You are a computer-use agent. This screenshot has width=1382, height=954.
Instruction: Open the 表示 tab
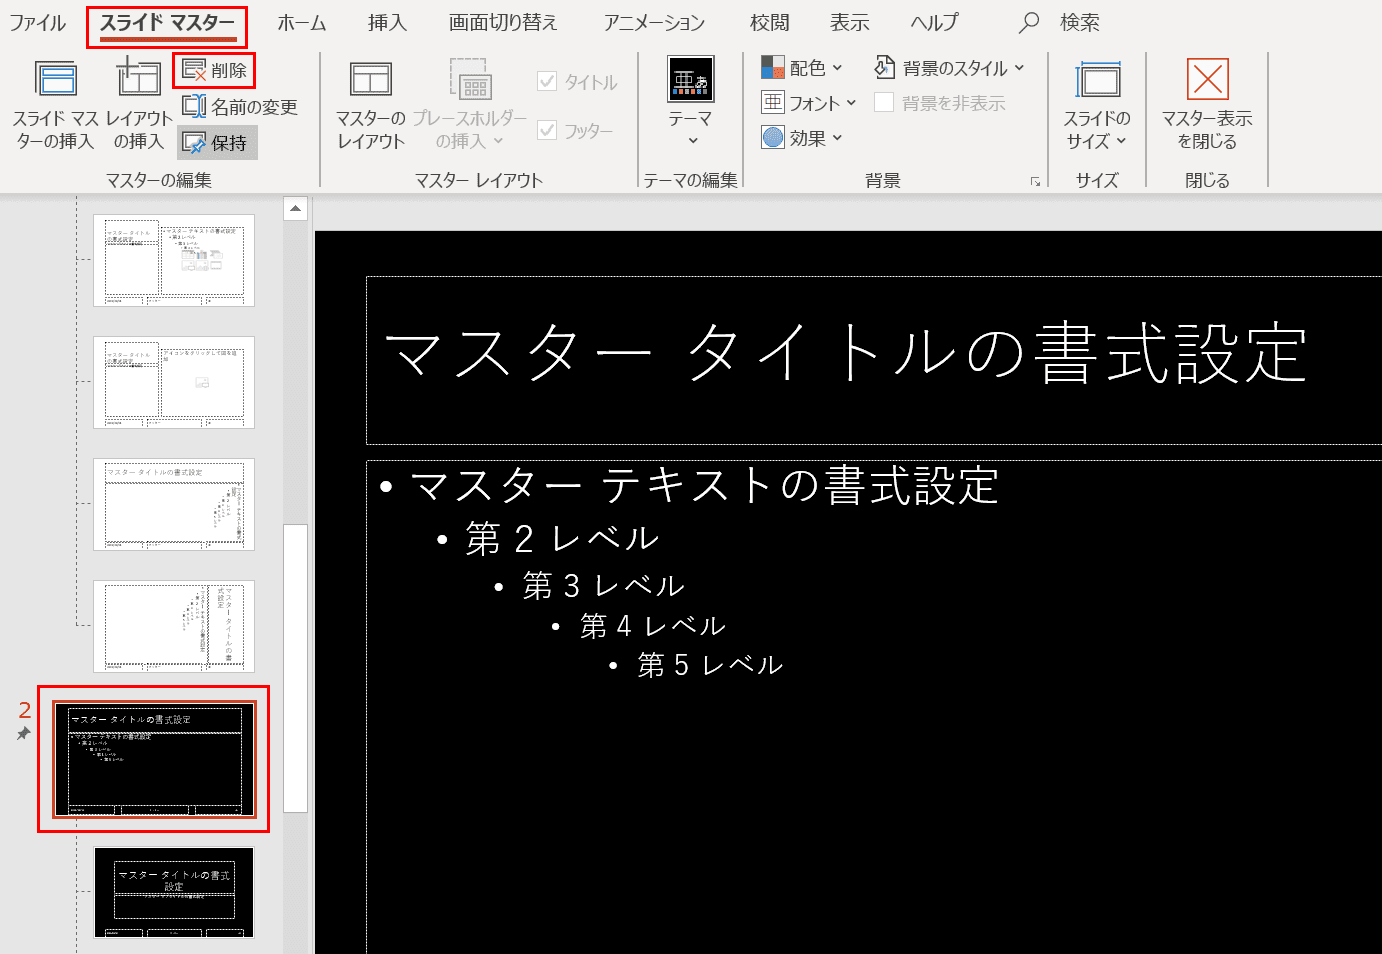click(x=850, y=22)
